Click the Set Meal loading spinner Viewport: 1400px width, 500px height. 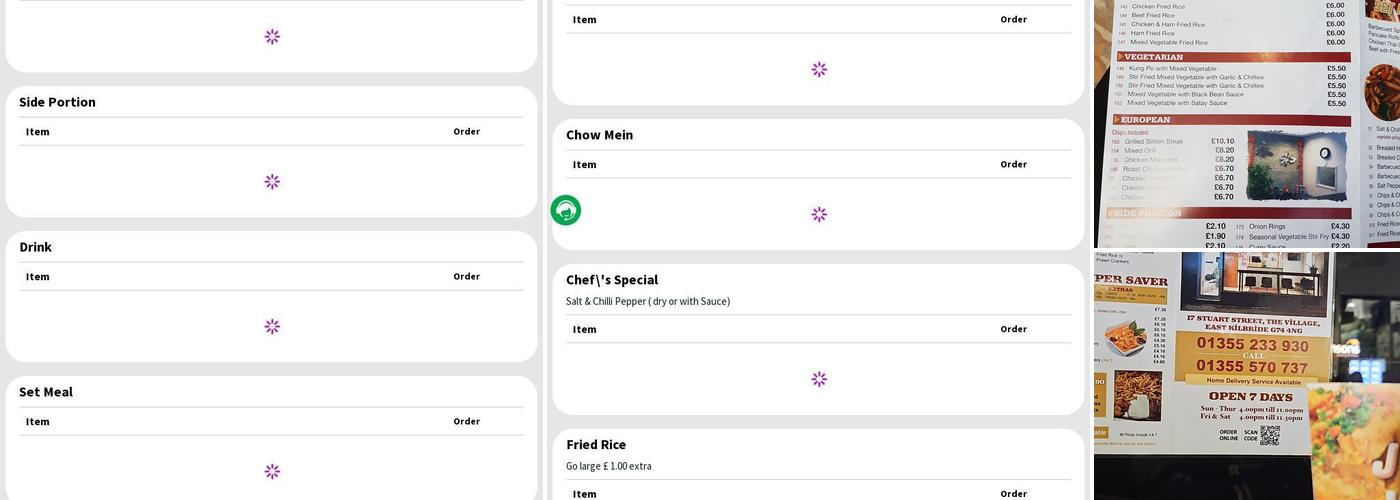click(272, 472)
